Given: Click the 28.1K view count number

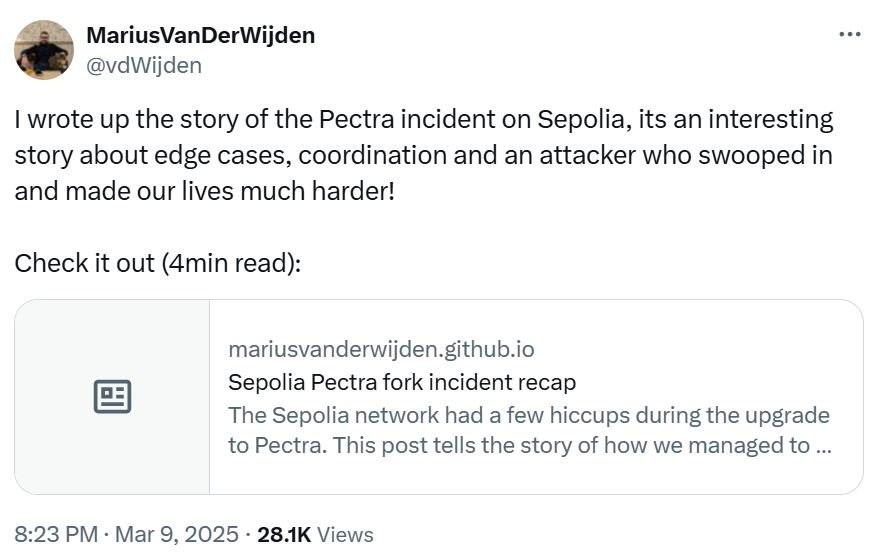Looking at the screenshot, I should click(x=284, y=535).
